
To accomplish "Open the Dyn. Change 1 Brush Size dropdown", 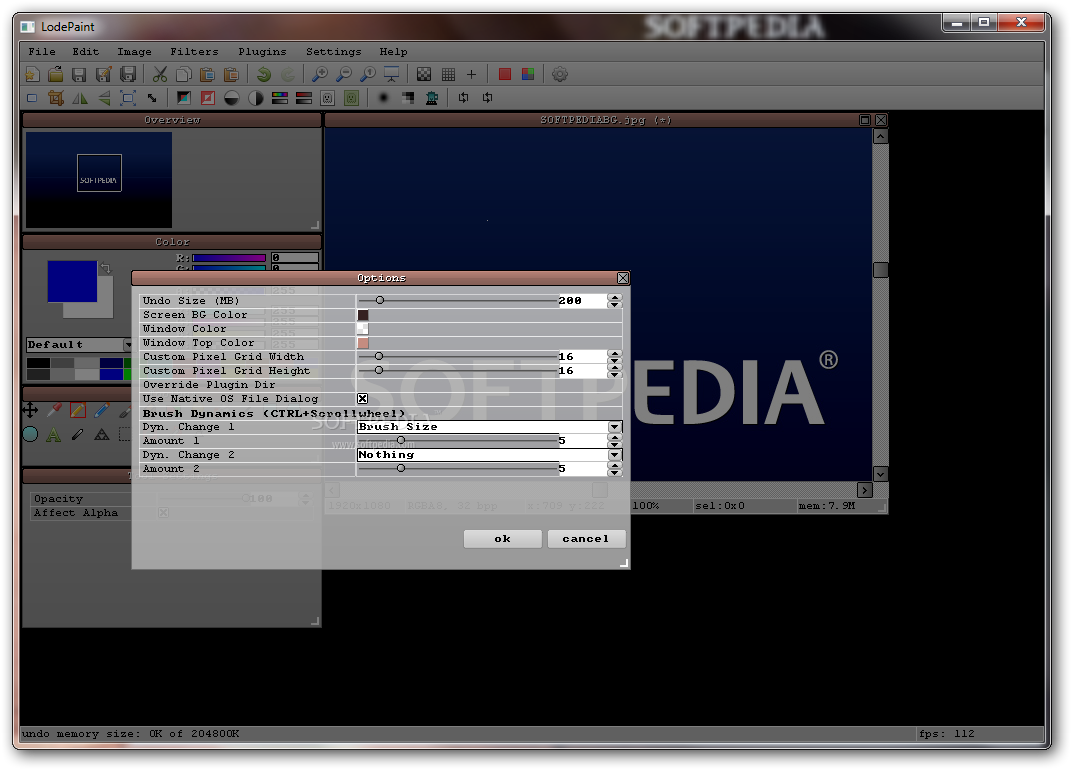I will pyautogui.click(x=490, y=427).
